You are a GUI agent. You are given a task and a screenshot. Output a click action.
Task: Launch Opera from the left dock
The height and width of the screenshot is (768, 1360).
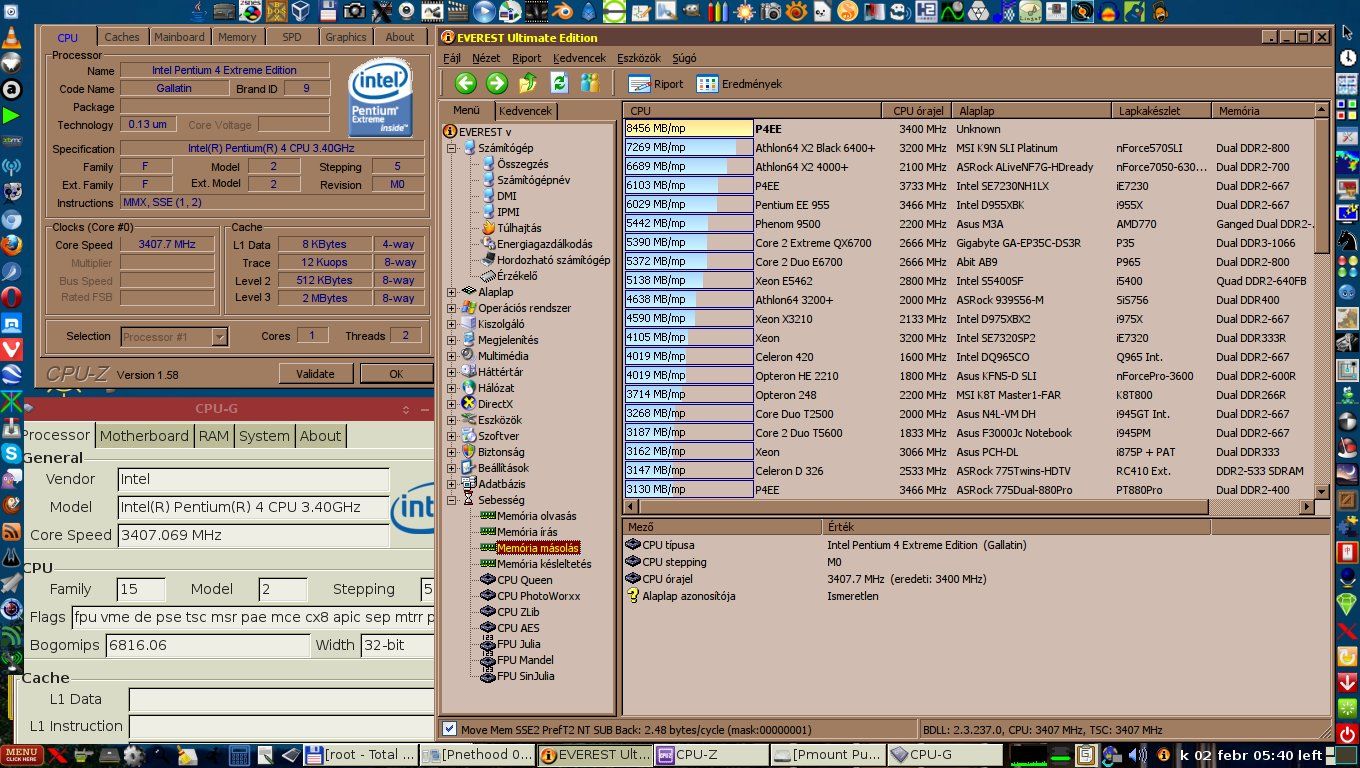coord(12,298)
